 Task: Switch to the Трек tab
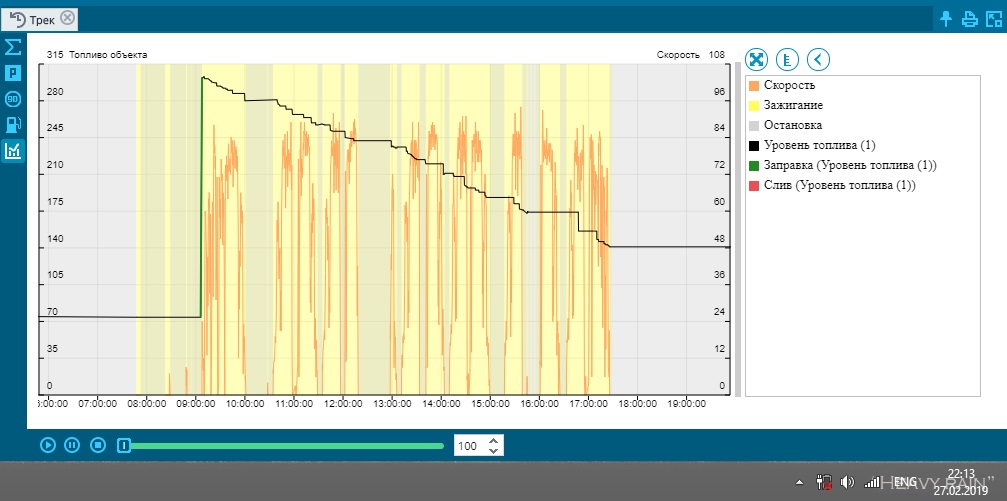pos(33,18)
